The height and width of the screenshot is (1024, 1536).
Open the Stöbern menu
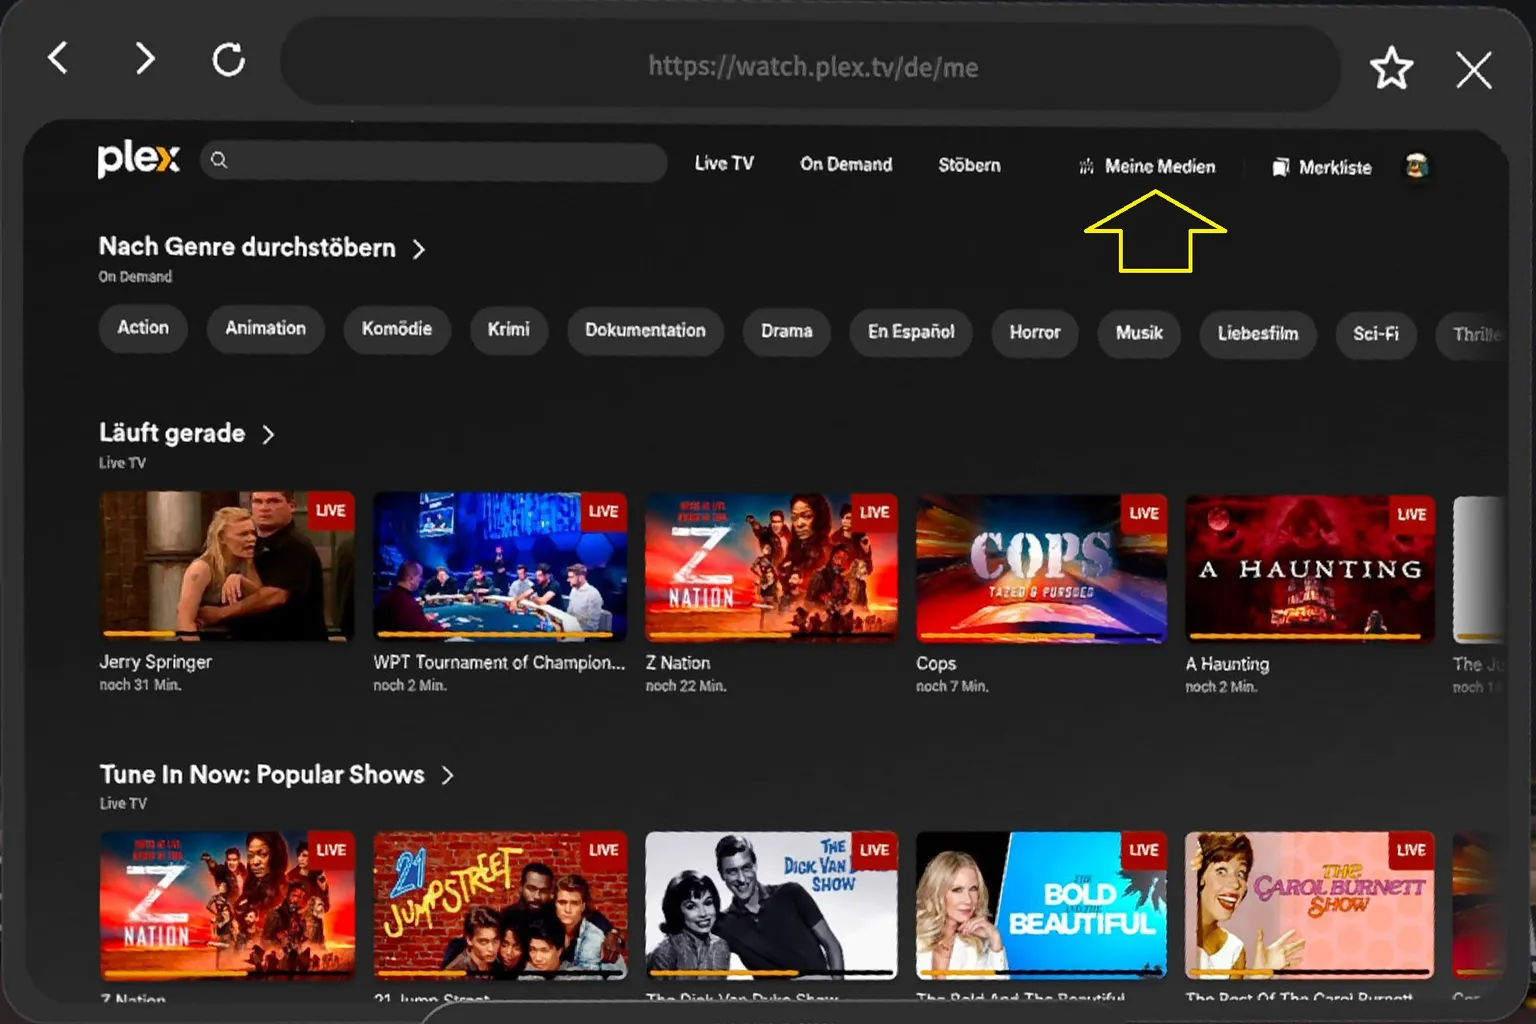click(x=969, y=165)
